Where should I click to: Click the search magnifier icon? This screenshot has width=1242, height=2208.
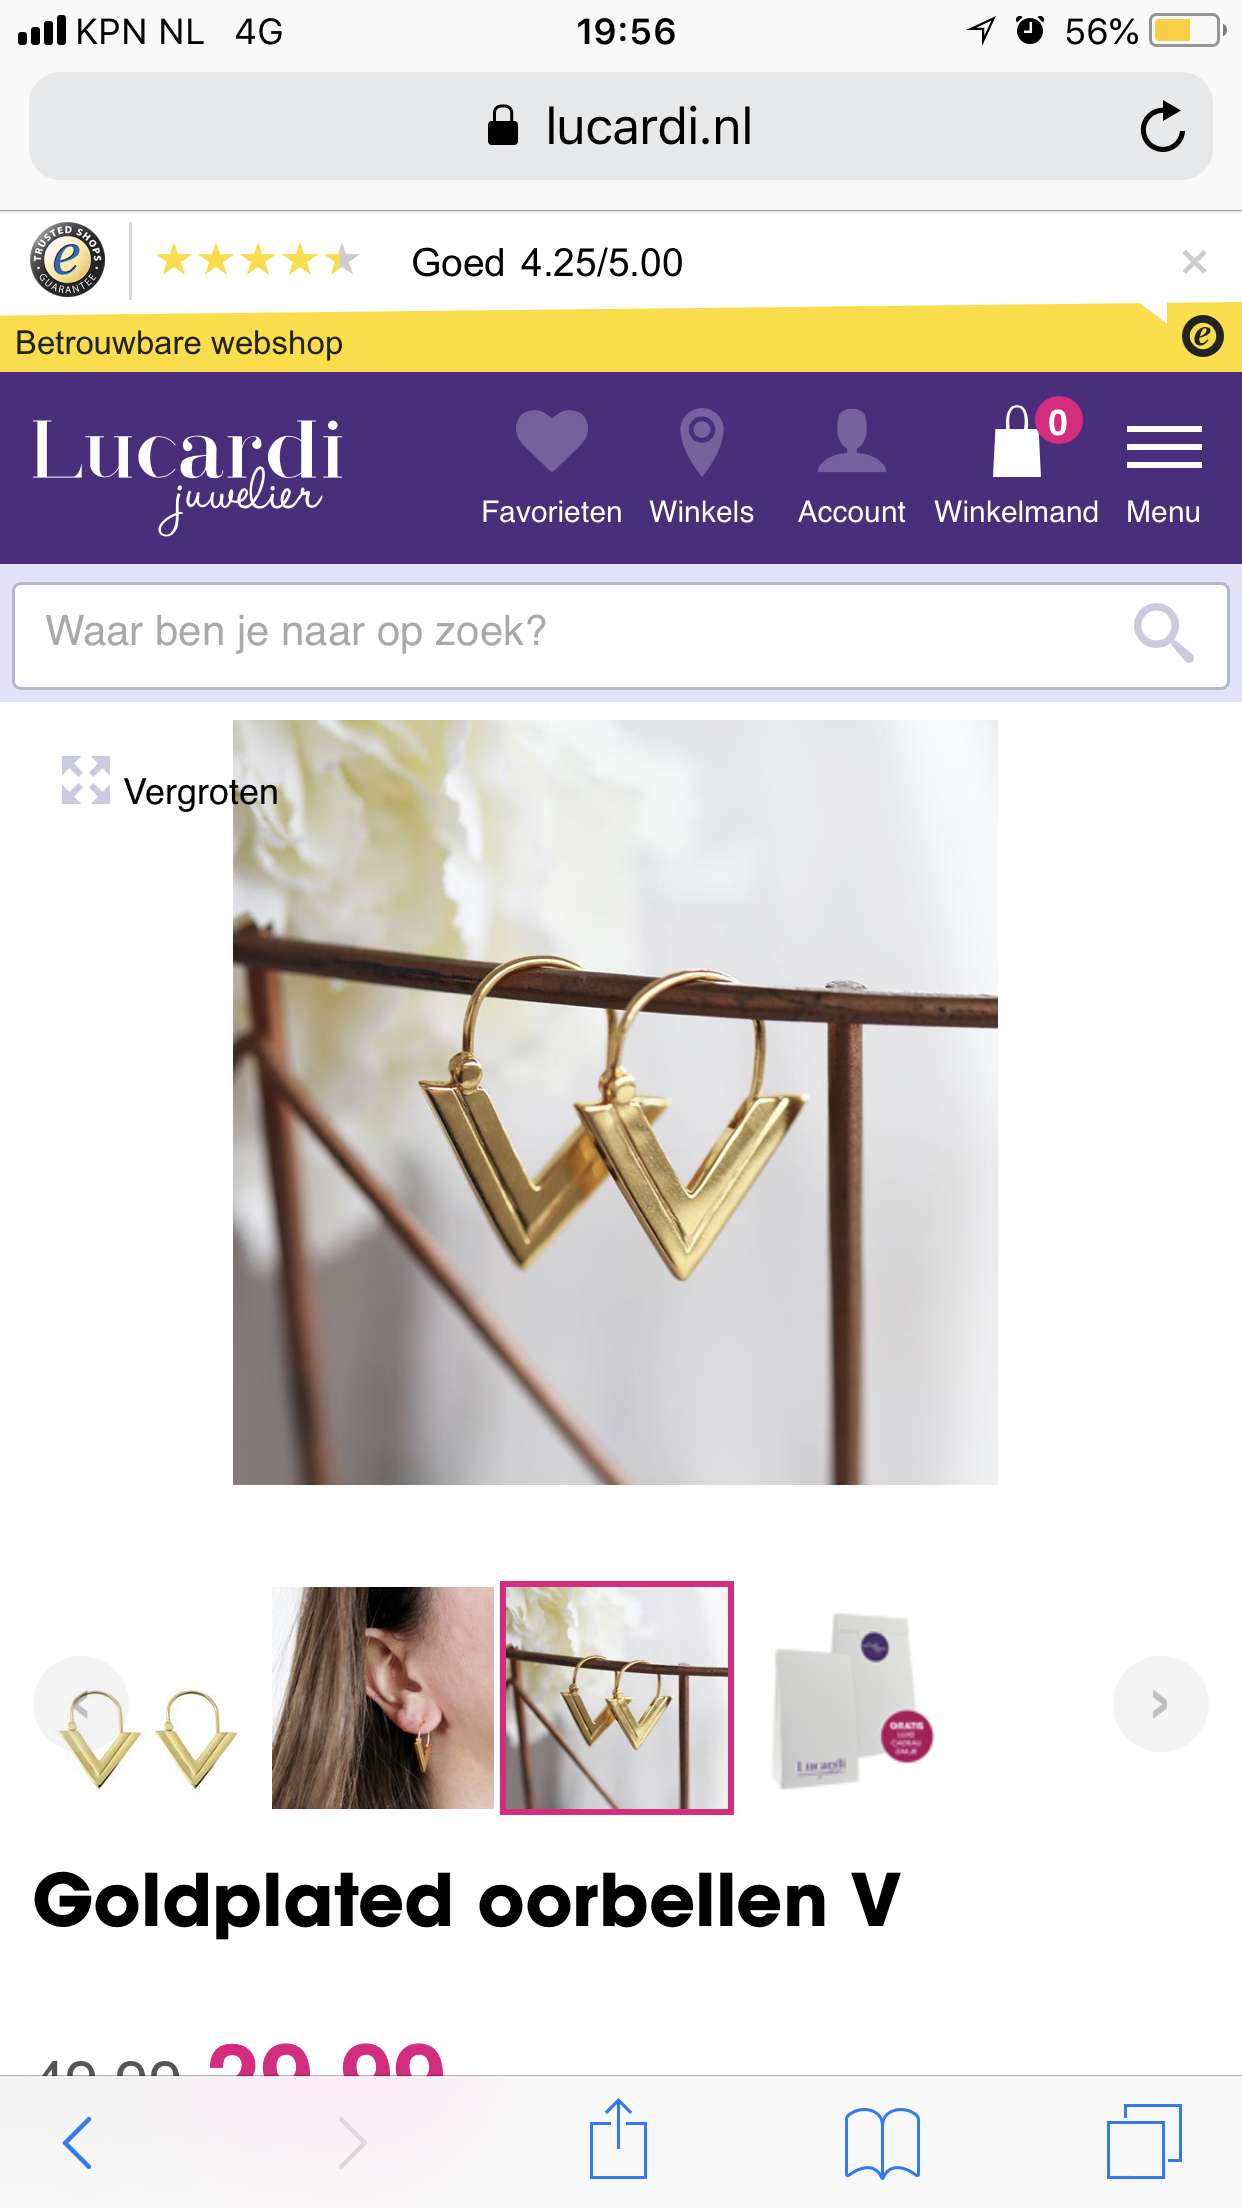tap(1163, 634)
